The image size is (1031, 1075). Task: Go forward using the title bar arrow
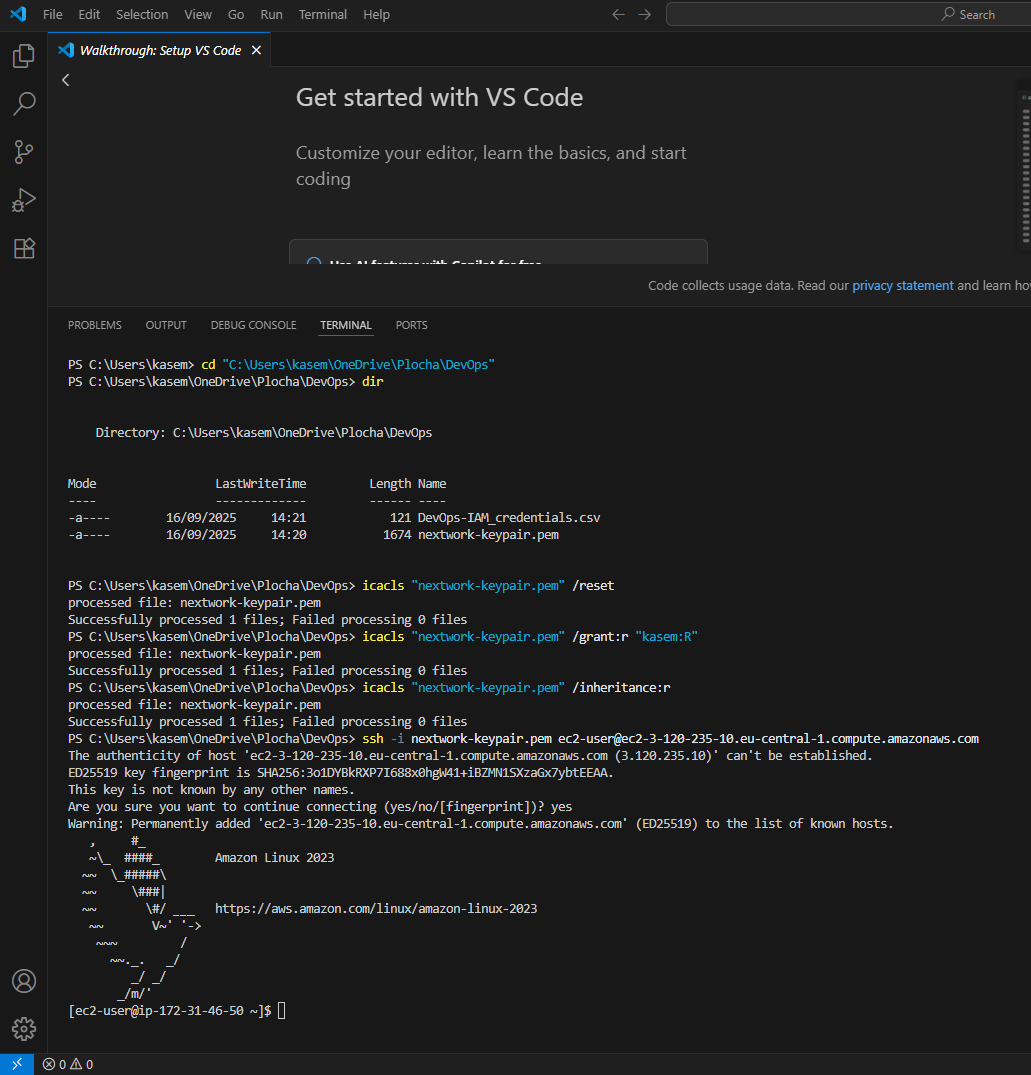tap(644, 14)
